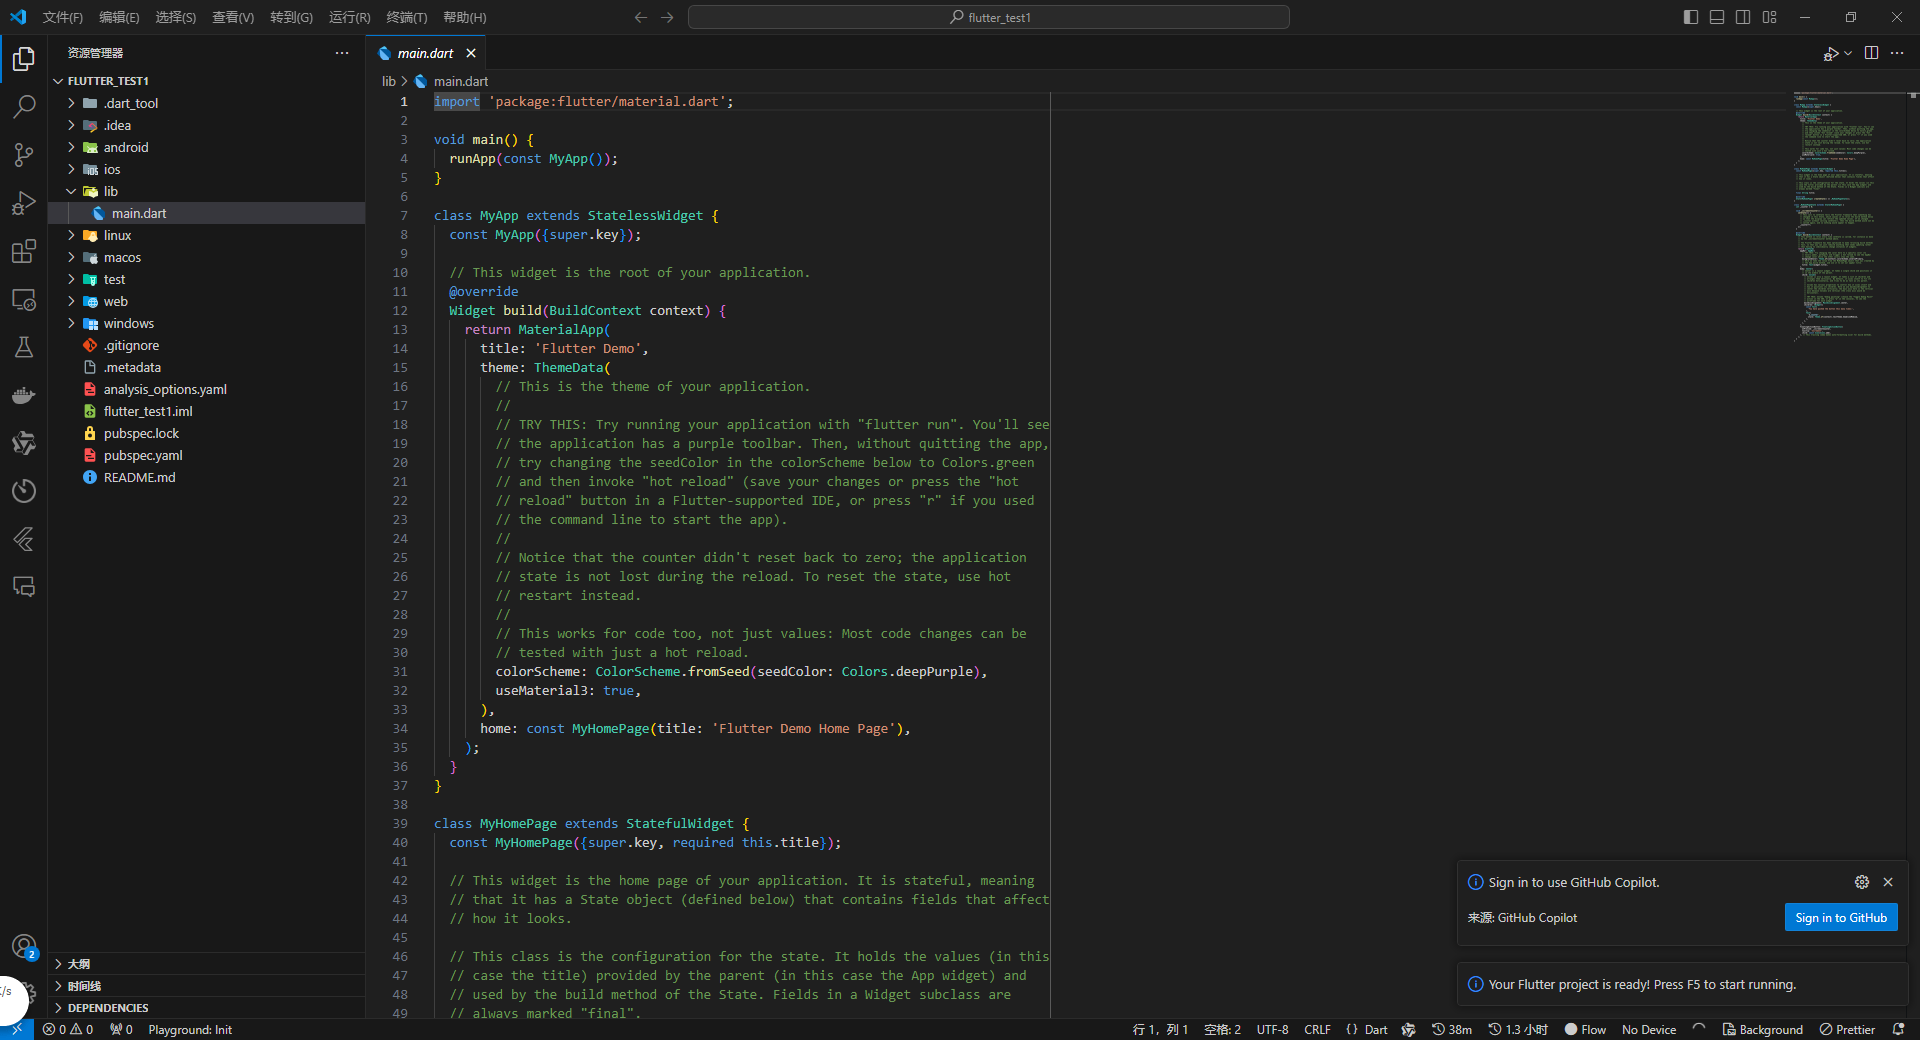Split the editor to the right
Viewport: 1920px width, 1040px height.
(x=1871, y=53)
